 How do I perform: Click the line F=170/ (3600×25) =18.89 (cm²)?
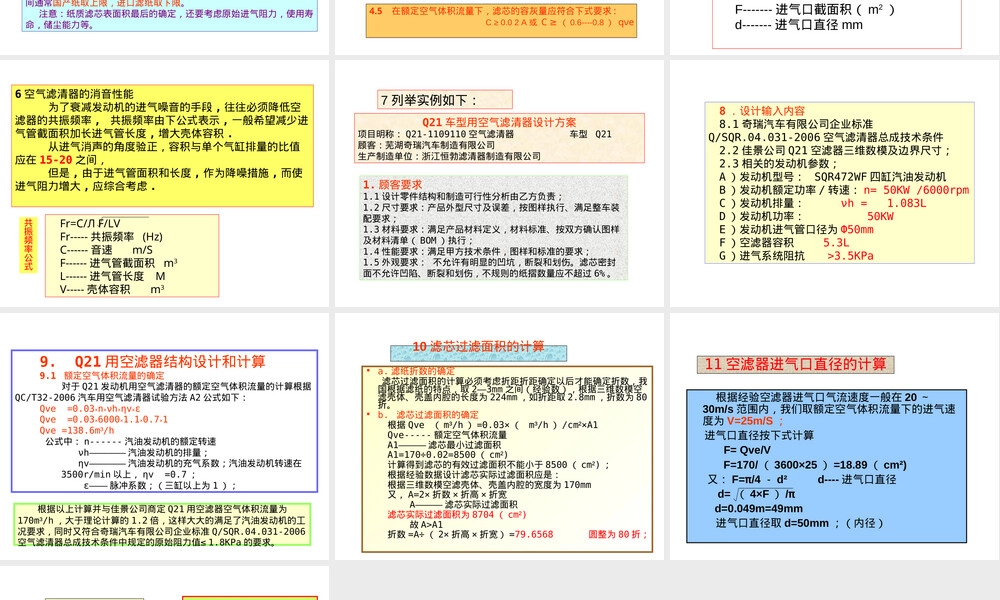tap(815, 465)
